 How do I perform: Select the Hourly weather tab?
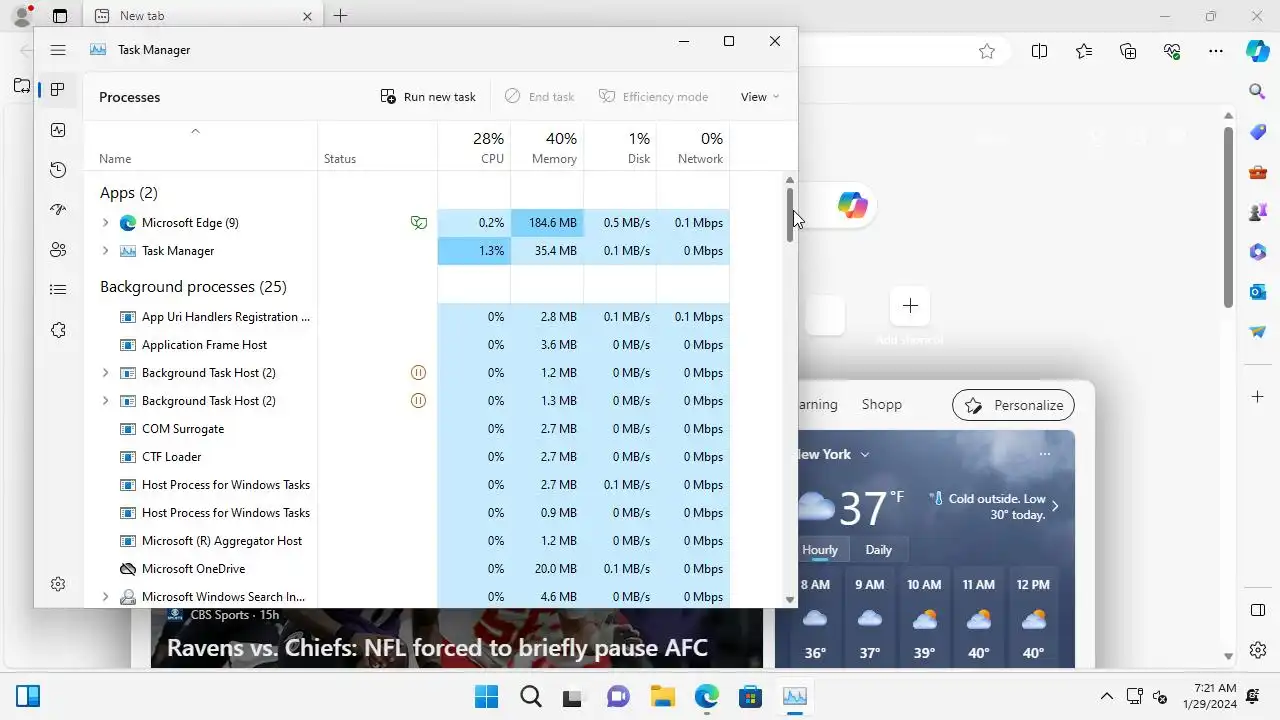pos(820,550)
